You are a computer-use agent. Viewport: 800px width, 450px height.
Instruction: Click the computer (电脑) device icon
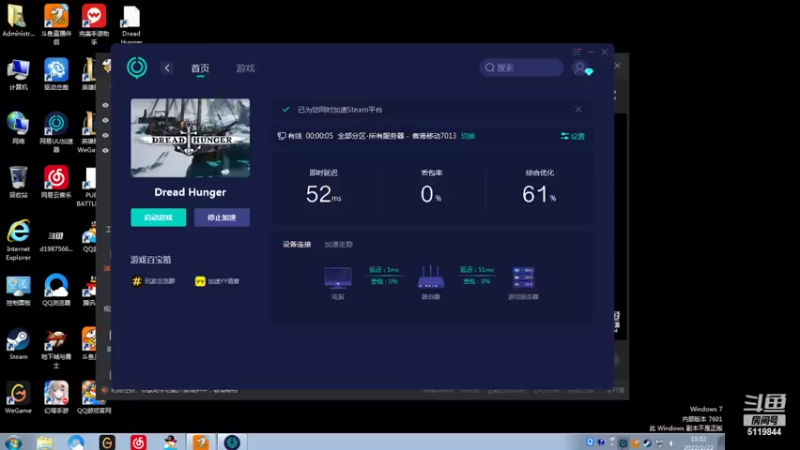[x=338, y=278]
